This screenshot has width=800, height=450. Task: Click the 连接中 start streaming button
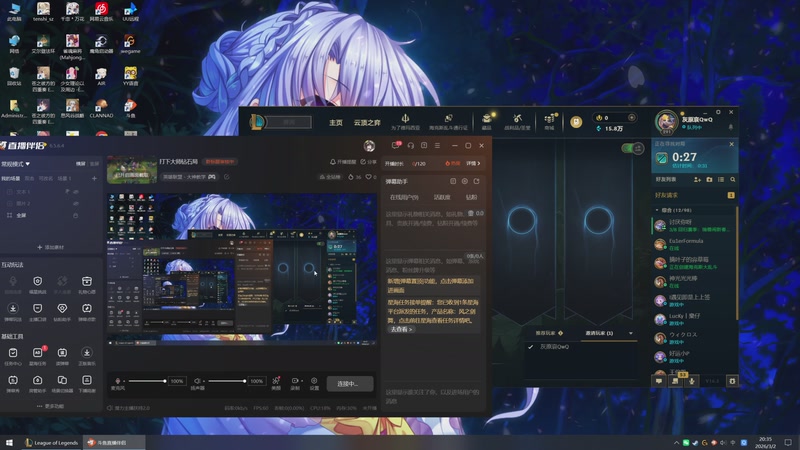pos(349,384)
